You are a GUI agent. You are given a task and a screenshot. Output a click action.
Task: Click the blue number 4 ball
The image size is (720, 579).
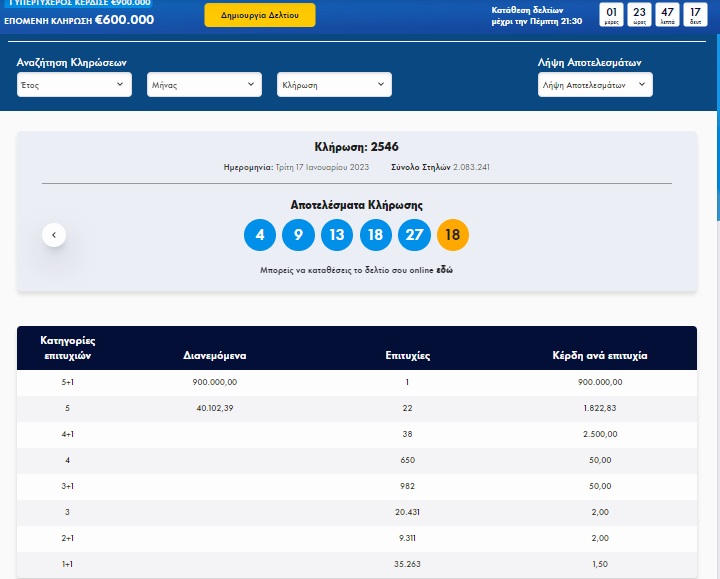260,235
